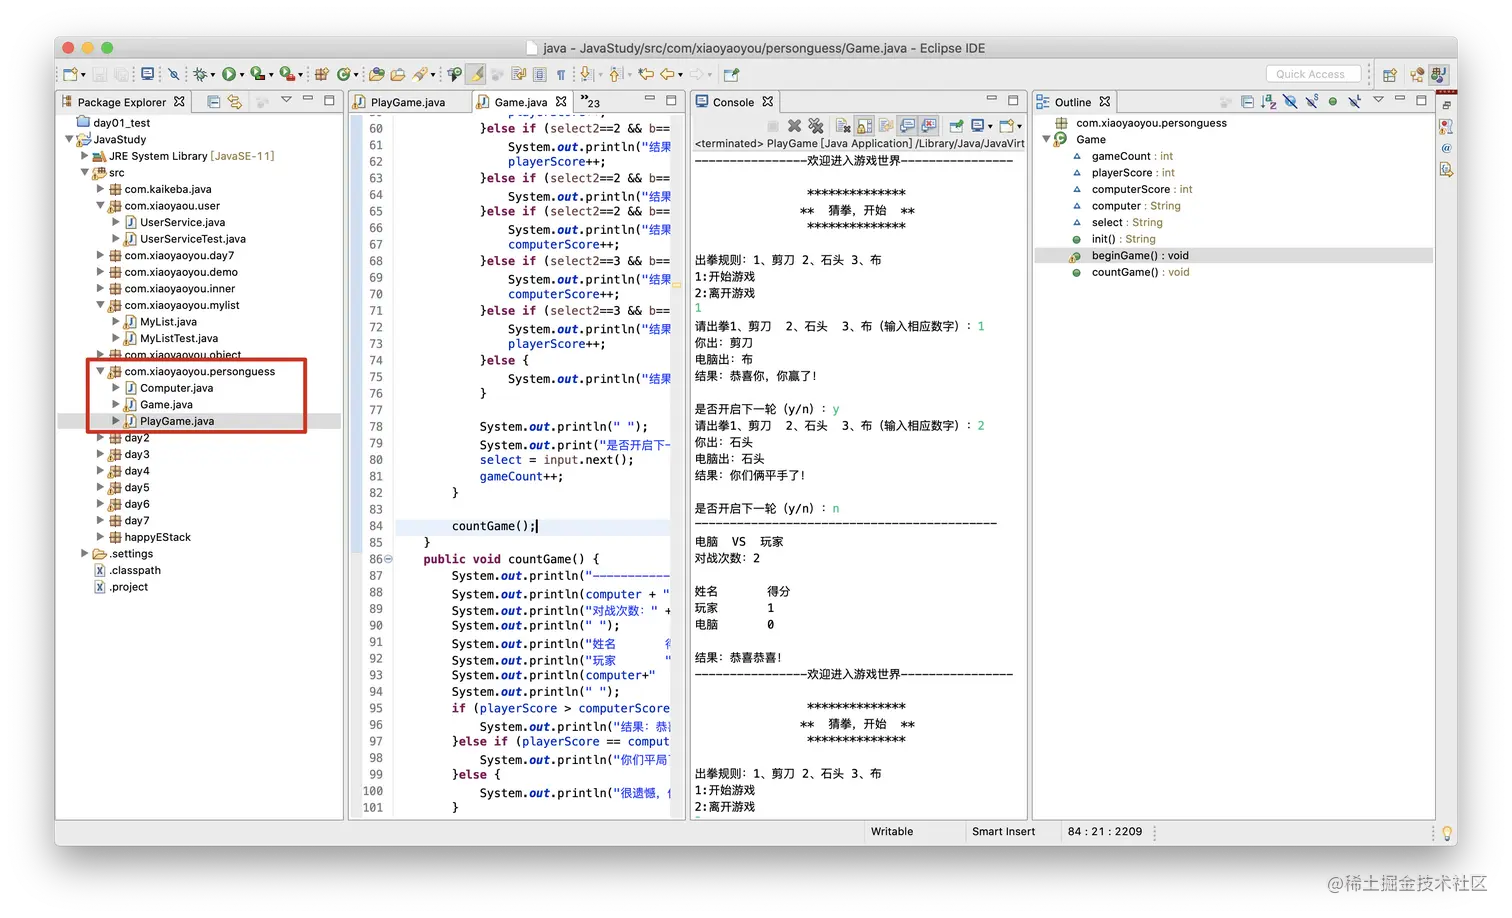The width and height of the screenshot is (1512, 918).
Task: Expand the .settings folder
Action: coord(85,553)
